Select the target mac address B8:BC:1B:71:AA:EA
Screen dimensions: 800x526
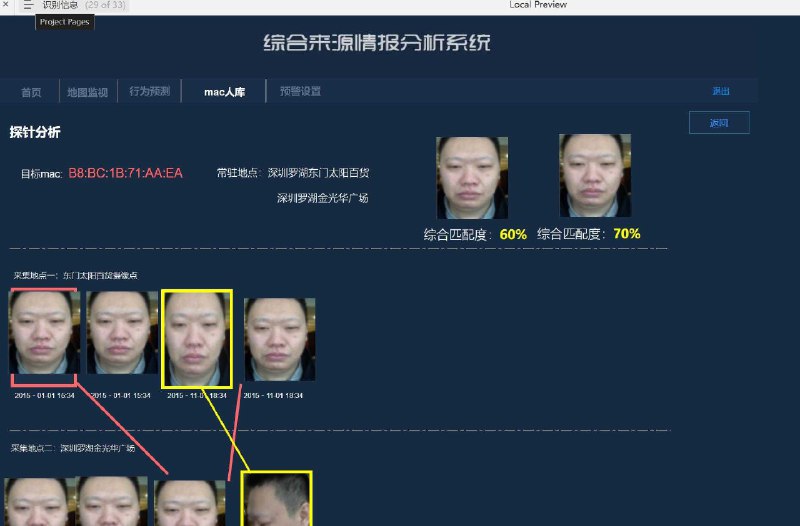[x=126, y=173]
